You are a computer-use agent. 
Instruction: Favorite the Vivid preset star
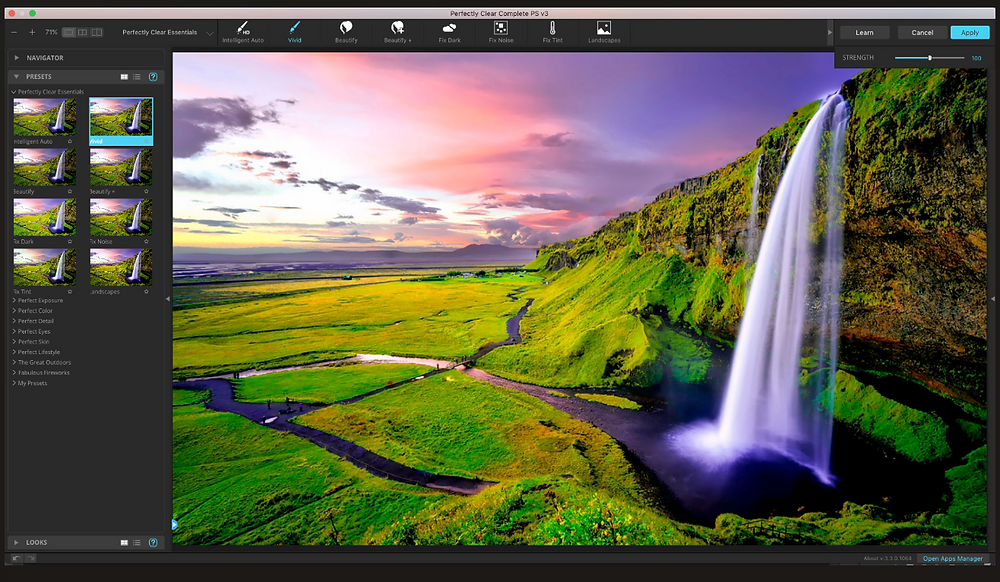pyautogui.click(x=146, y=142)
